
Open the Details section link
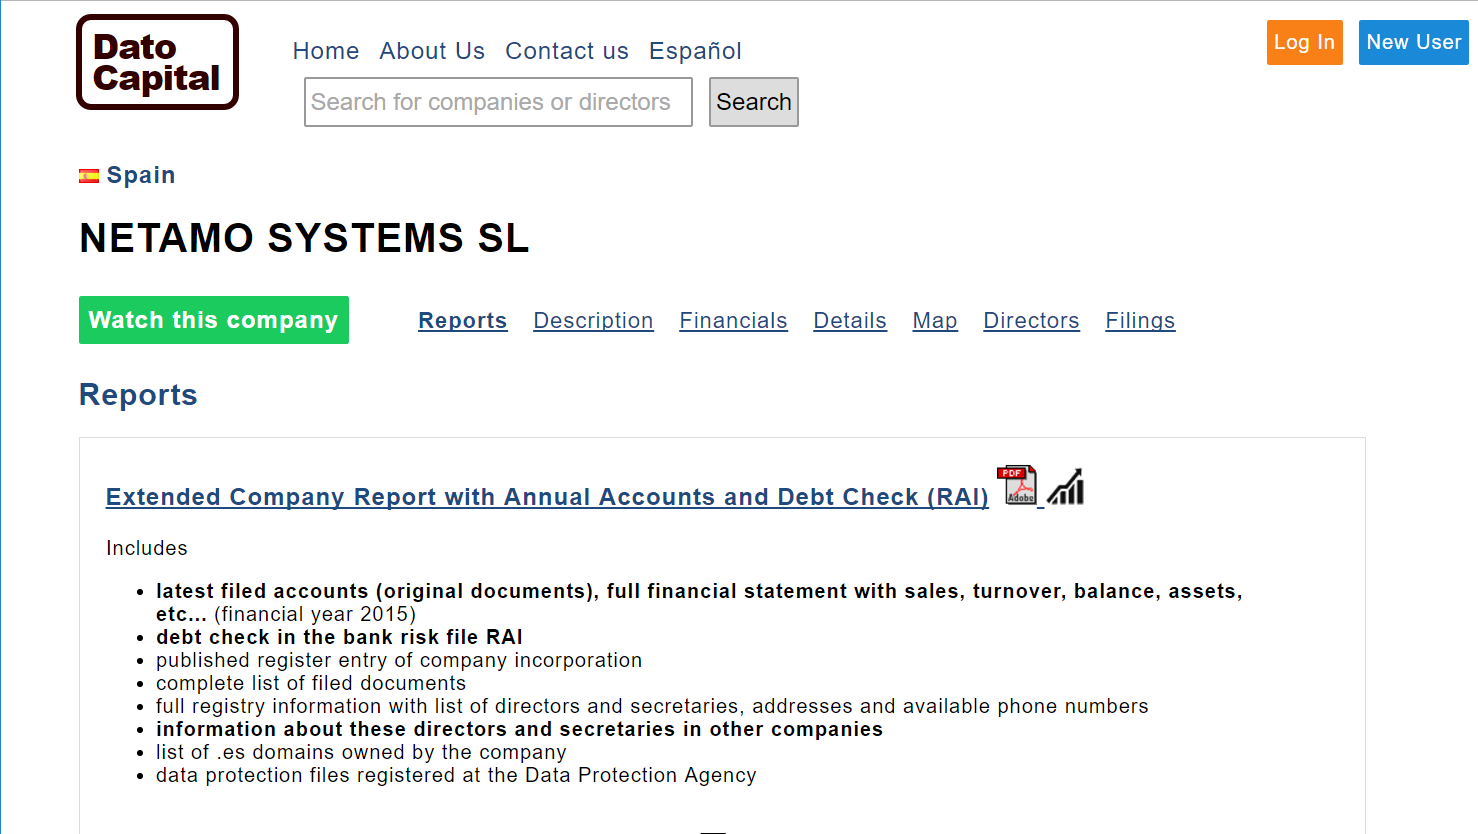pyautogui.click(x=850, y=321)
